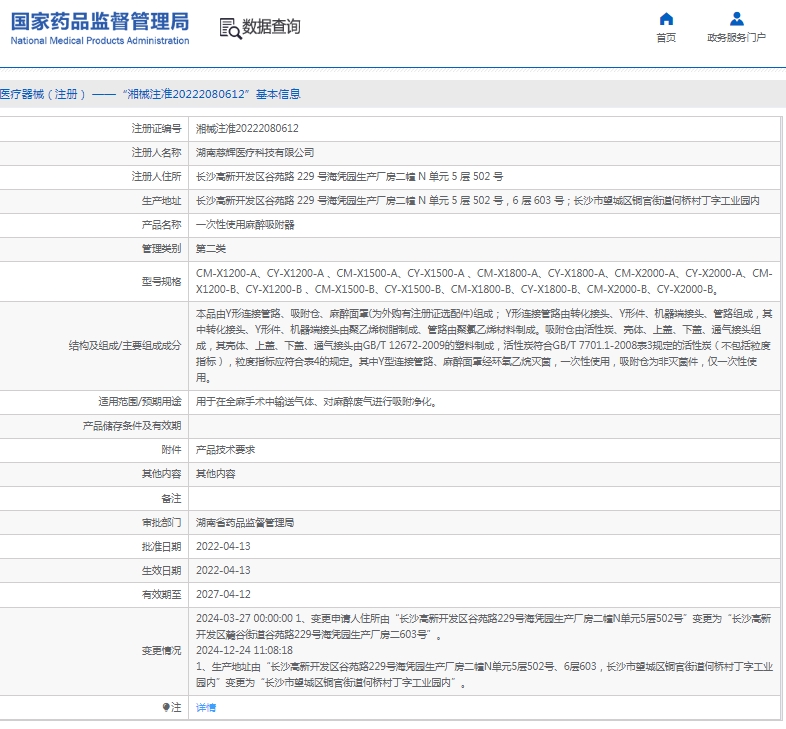Click the 注册人名称 row label
Image resolution: width=786 pixels, height=729 pixels.
[x=156, y=152]
